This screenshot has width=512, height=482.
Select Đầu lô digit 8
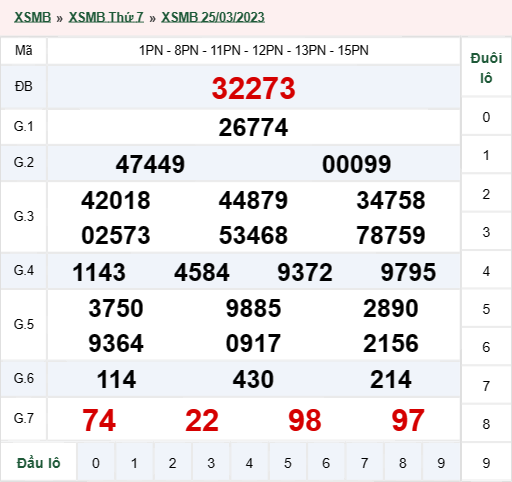click(x=403, y=463)
